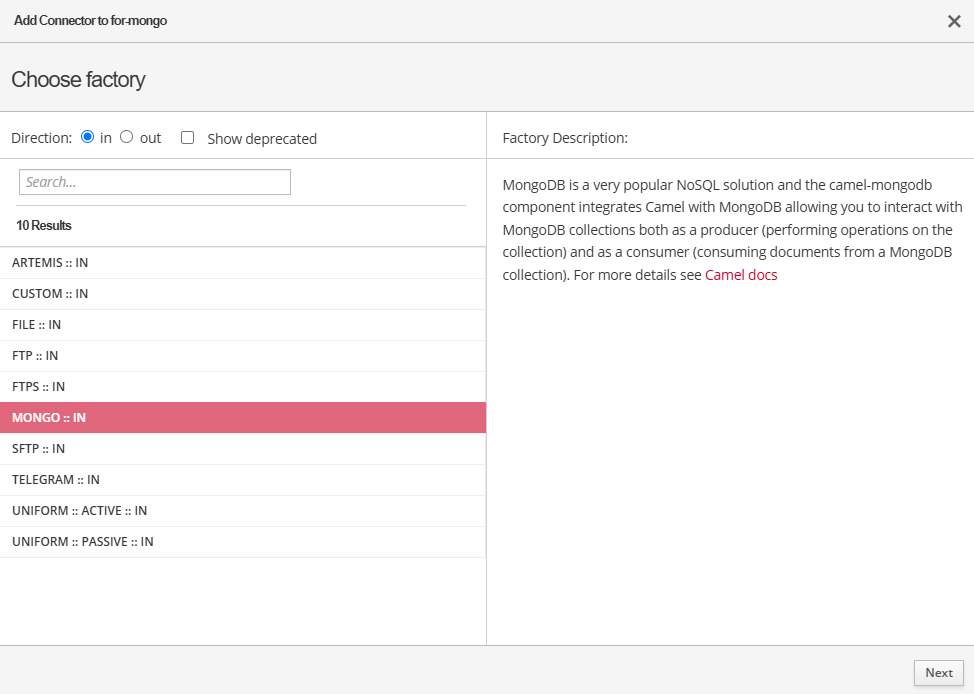Select CUSTOM :: IN factory
Image resolution: width=974 pixels, height=694 pixels.
[50, 294]
